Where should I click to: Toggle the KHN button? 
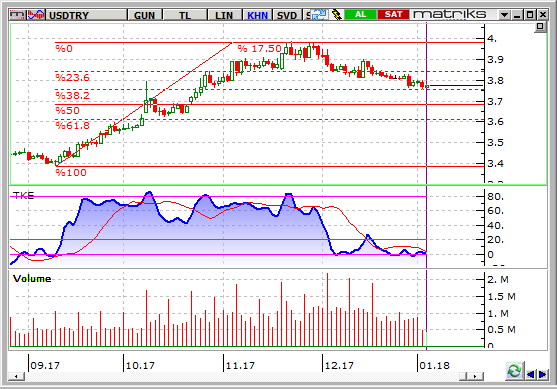[257, 15]
